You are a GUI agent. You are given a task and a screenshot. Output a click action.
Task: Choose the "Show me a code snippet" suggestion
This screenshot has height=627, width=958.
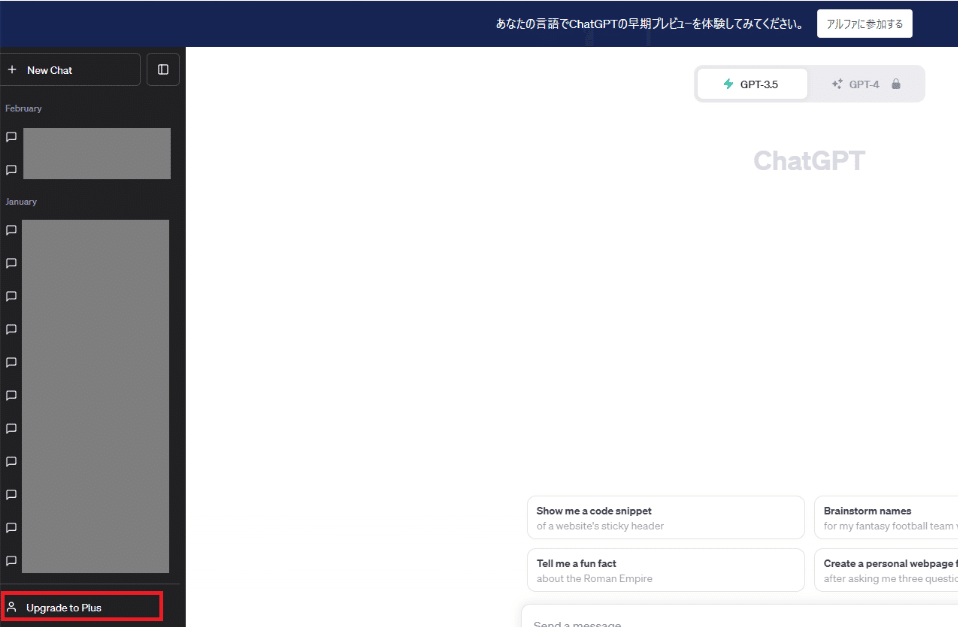(x=665, y=518)
